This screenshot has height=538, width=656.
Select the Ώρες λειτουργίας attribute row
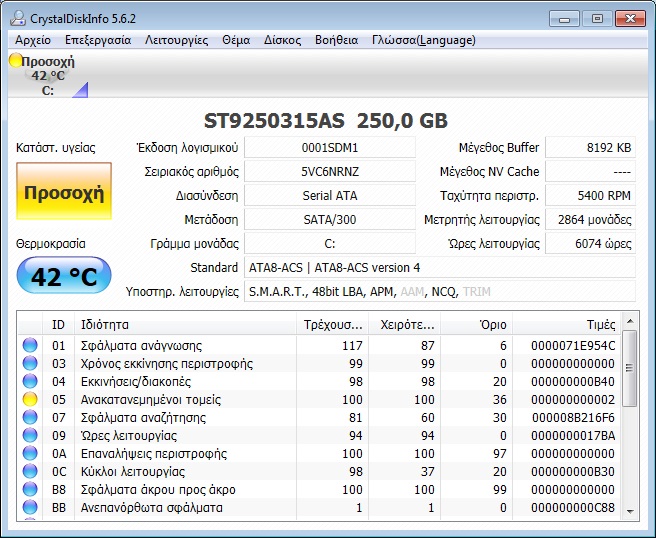point(320,435)
